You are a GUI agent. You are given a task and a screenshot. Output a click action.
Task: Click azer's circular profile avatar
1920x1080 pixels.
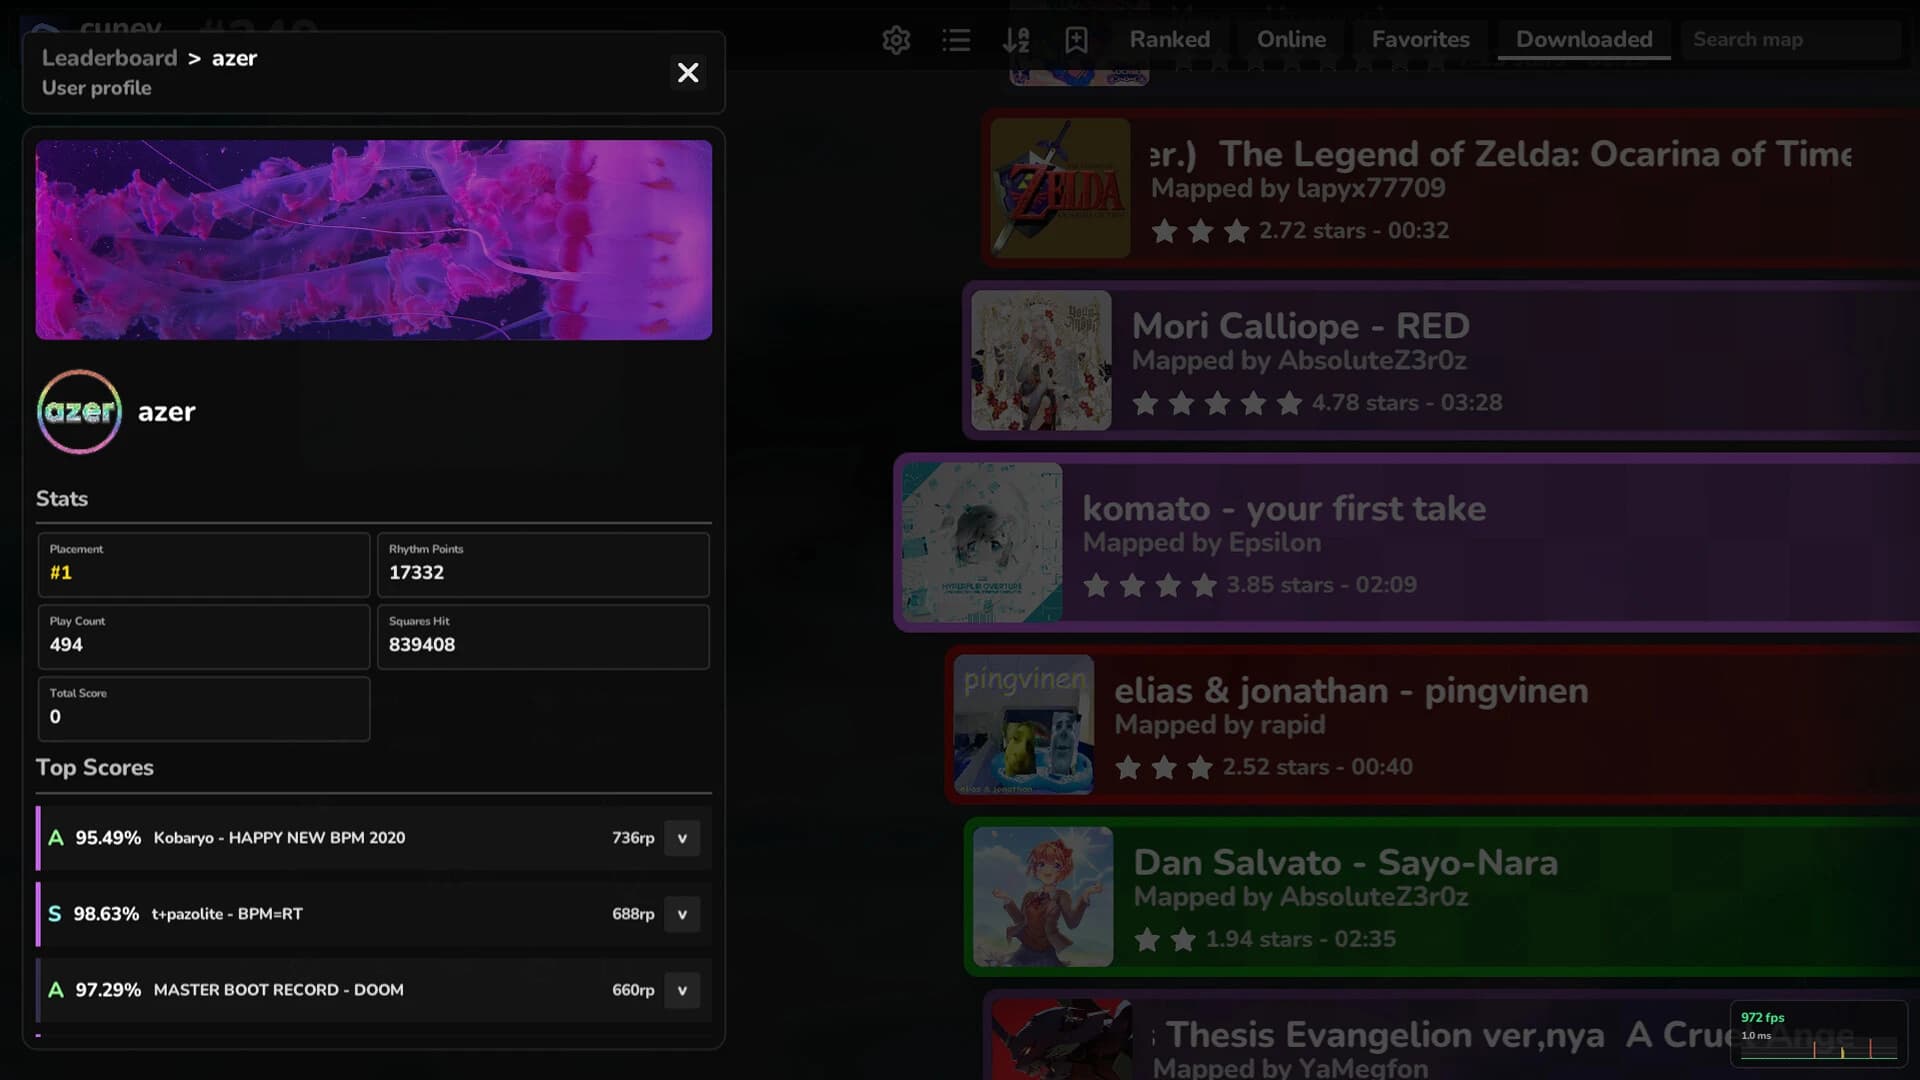point(78,411)
